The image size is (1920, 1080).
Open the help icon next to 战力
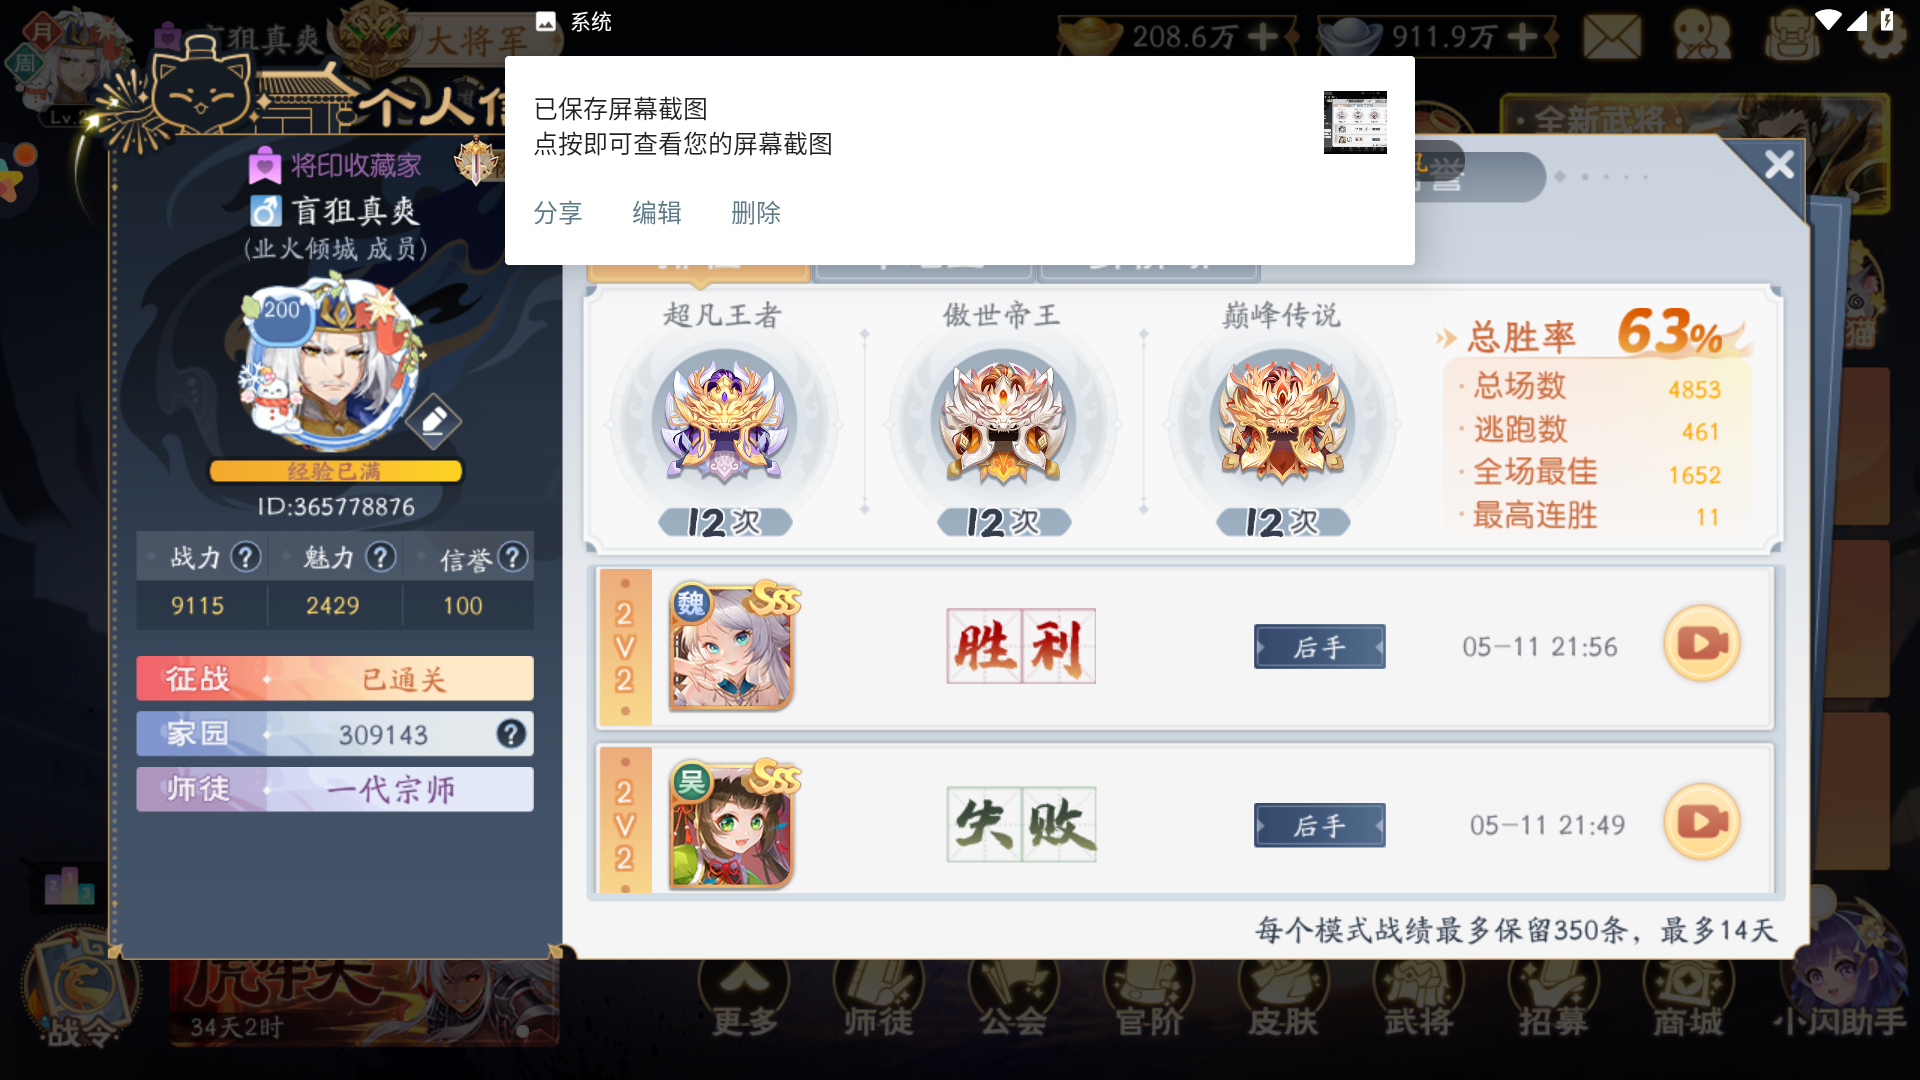pos(246,557)
